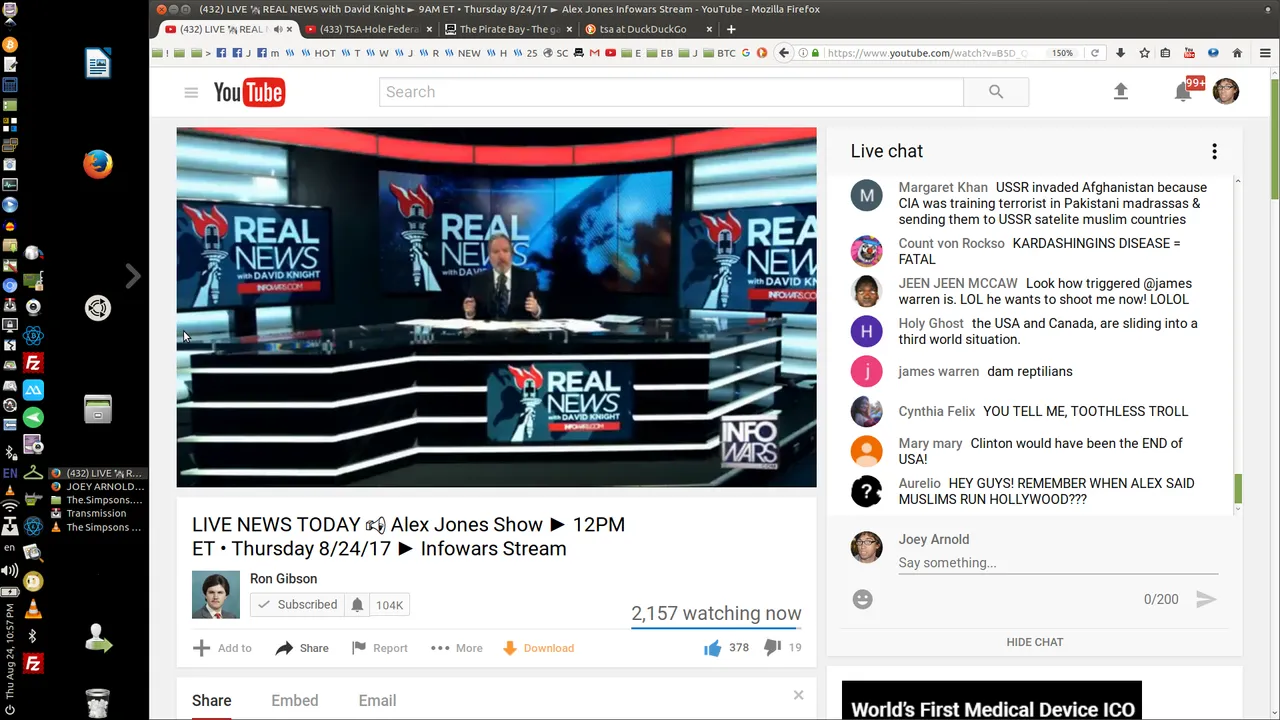Open the NEW bookmark
Image resolution: width=1280 pixels, height=720 pixels.
(x=463, y=53)
